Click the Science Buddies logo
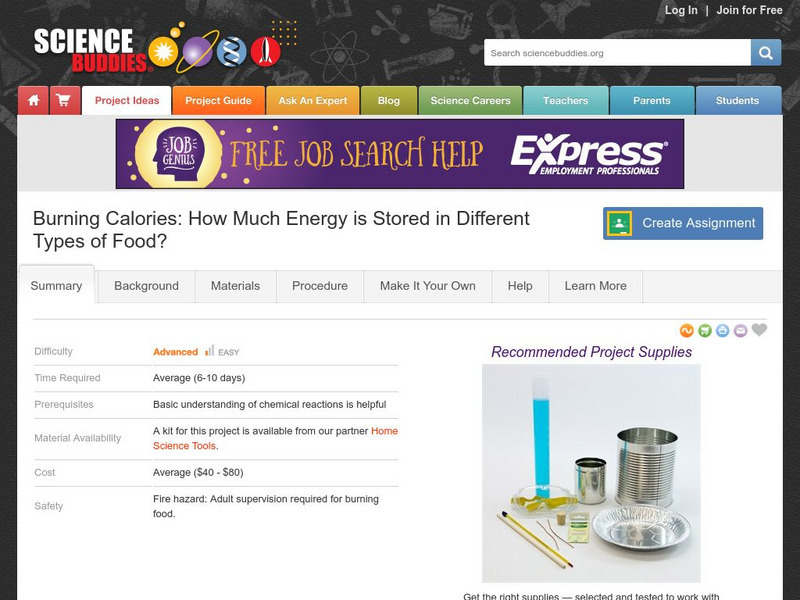800x600 pixels. click(x=157, y=51)
